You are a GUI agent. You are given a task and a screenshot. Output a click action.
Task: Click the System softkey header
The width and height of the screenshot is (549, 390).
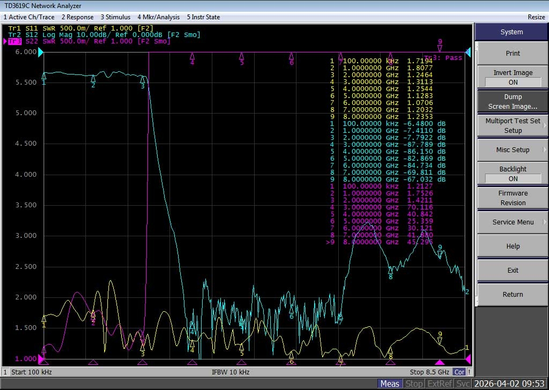pos(512,32)
